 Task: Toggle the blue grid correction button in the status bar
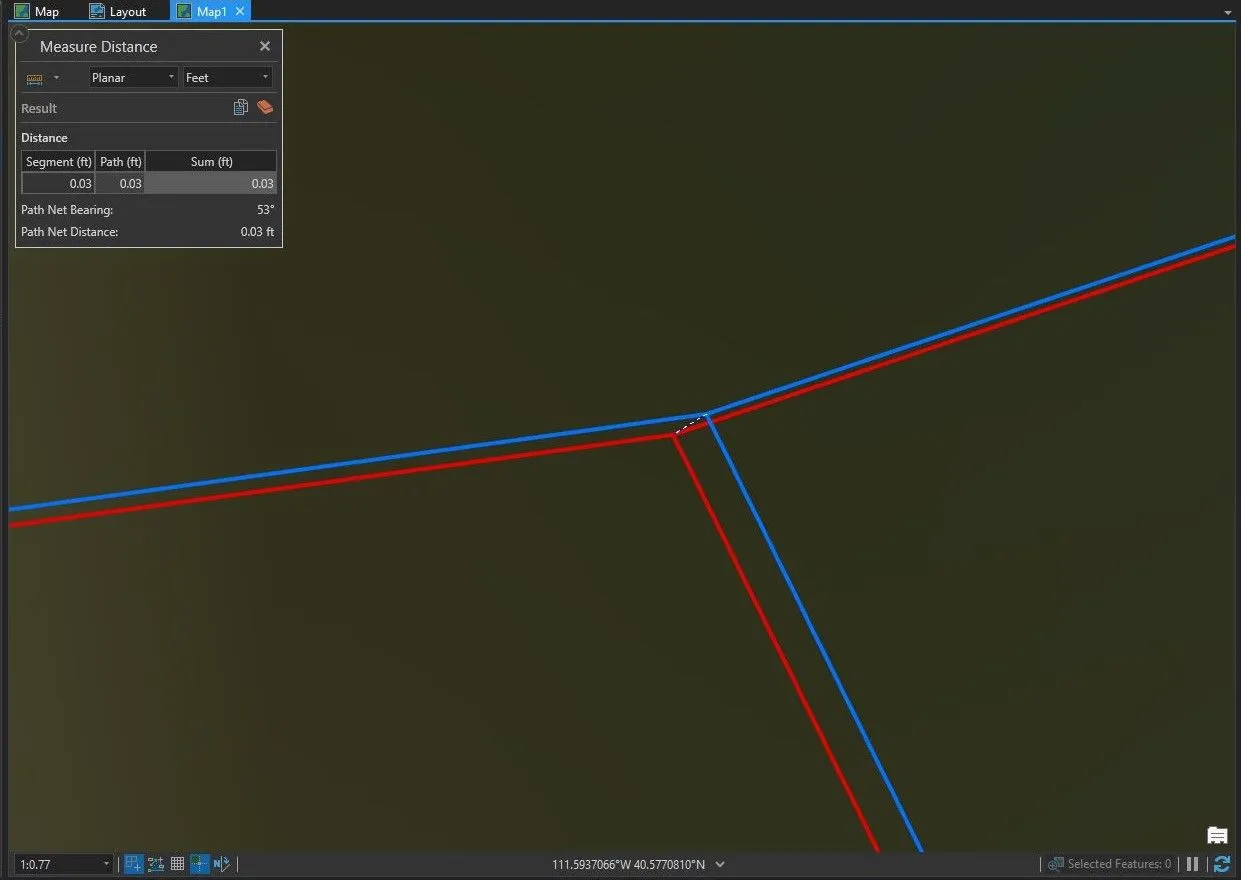(x=199, y=864)
